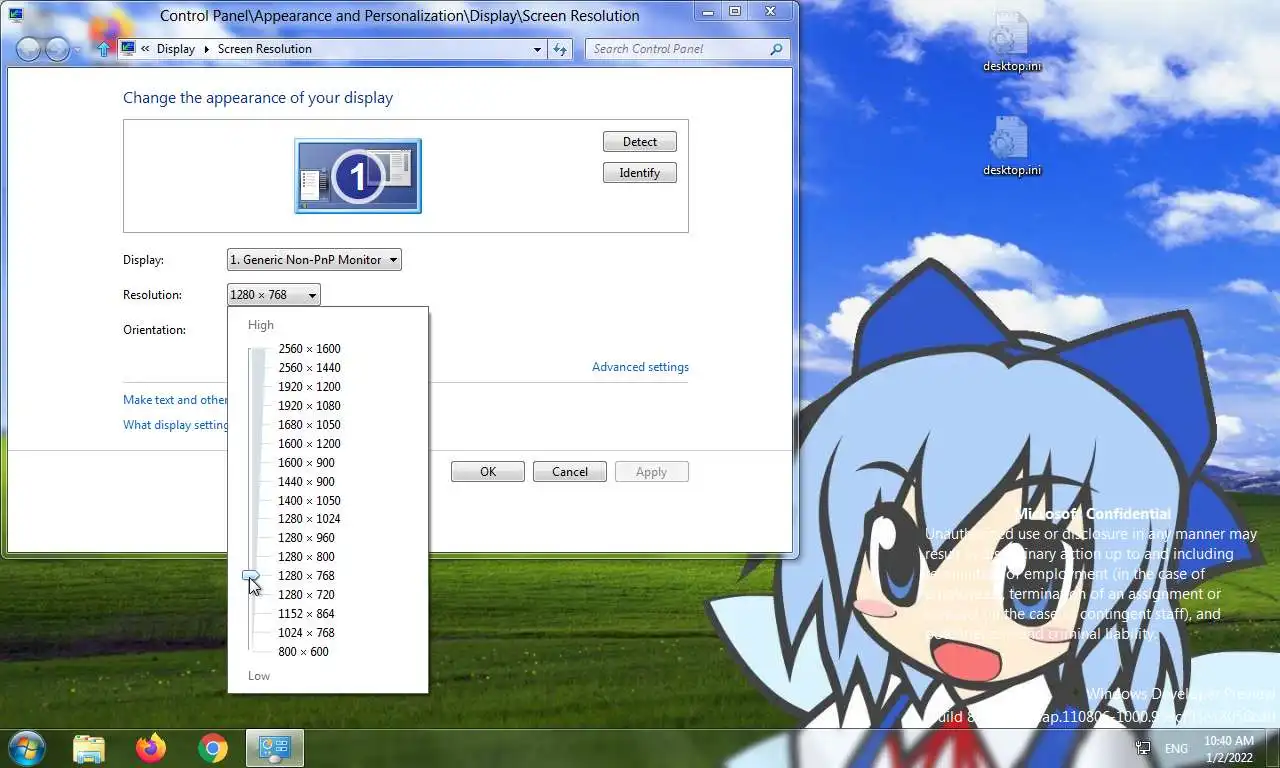Select 1280 × 1024 resolution

tap(309, 519)
